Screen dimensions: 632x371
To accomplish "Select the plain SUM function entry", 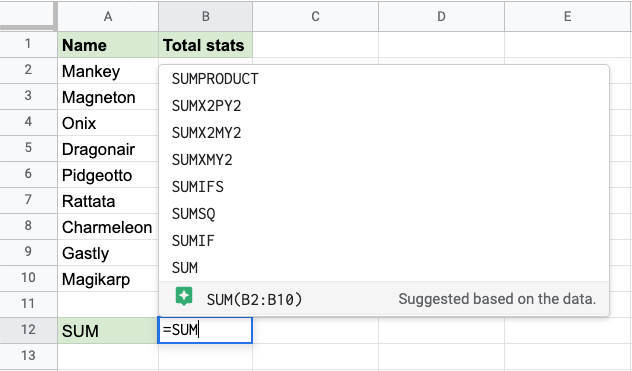I will 384,268.
